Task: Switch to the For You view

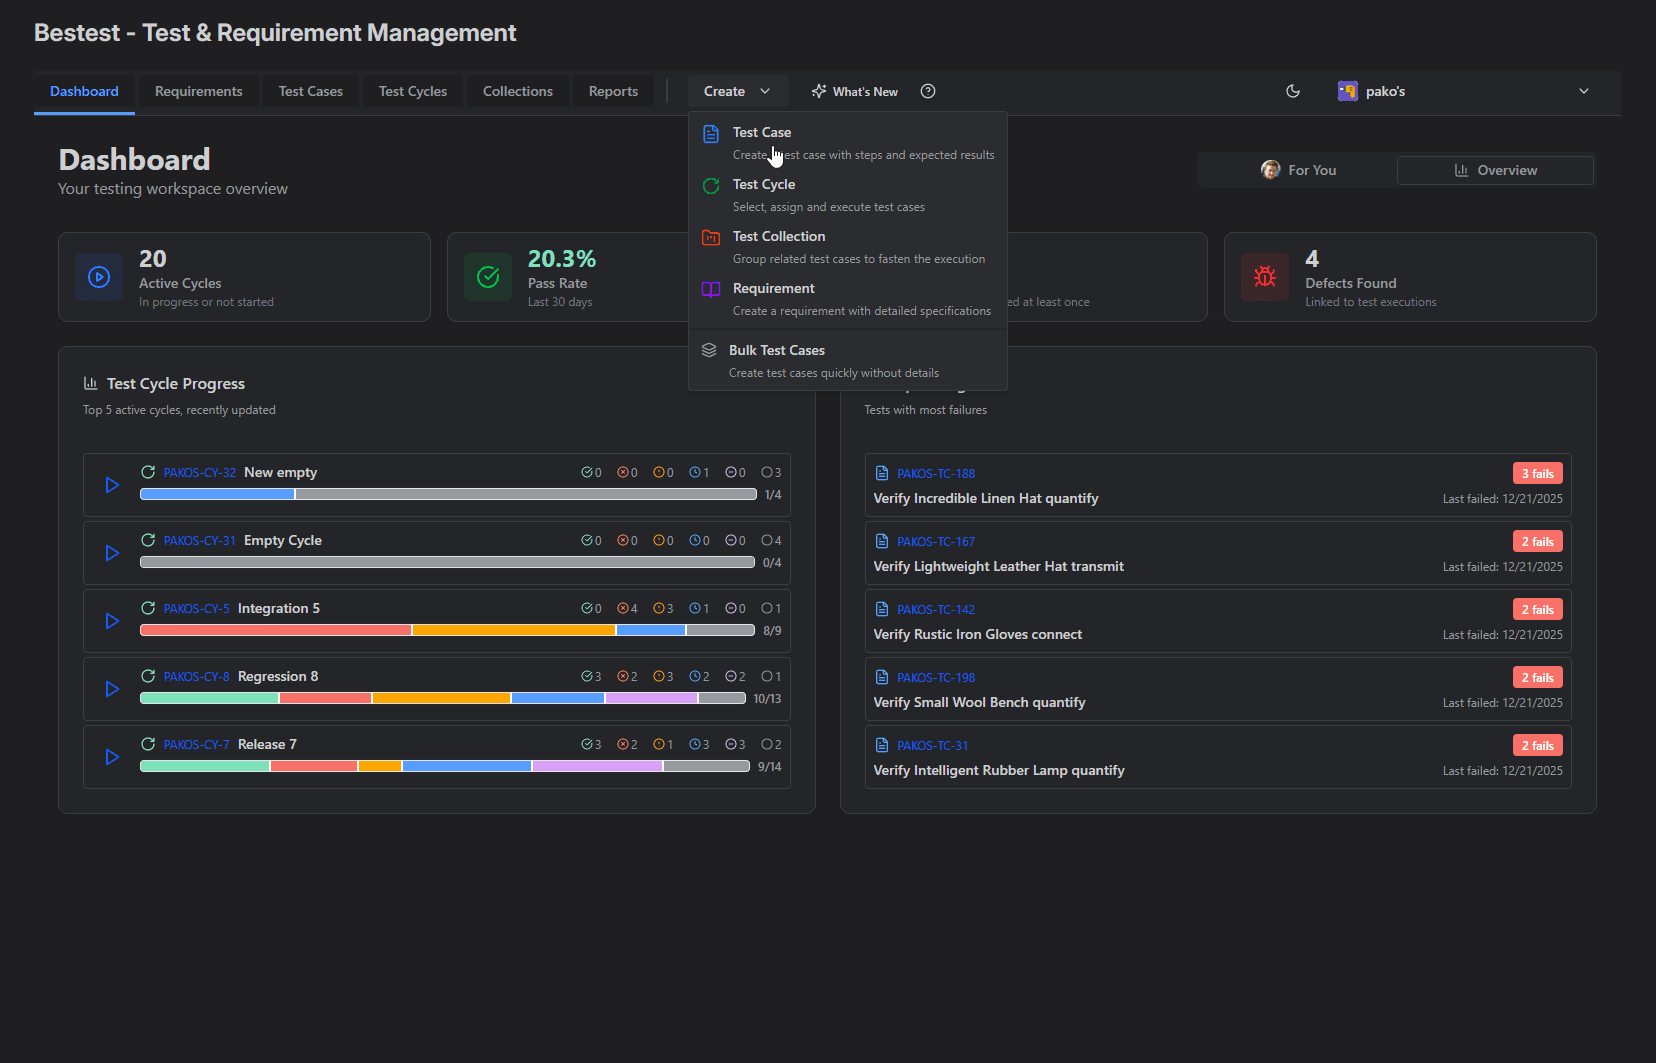Action: pos(1296,170)
